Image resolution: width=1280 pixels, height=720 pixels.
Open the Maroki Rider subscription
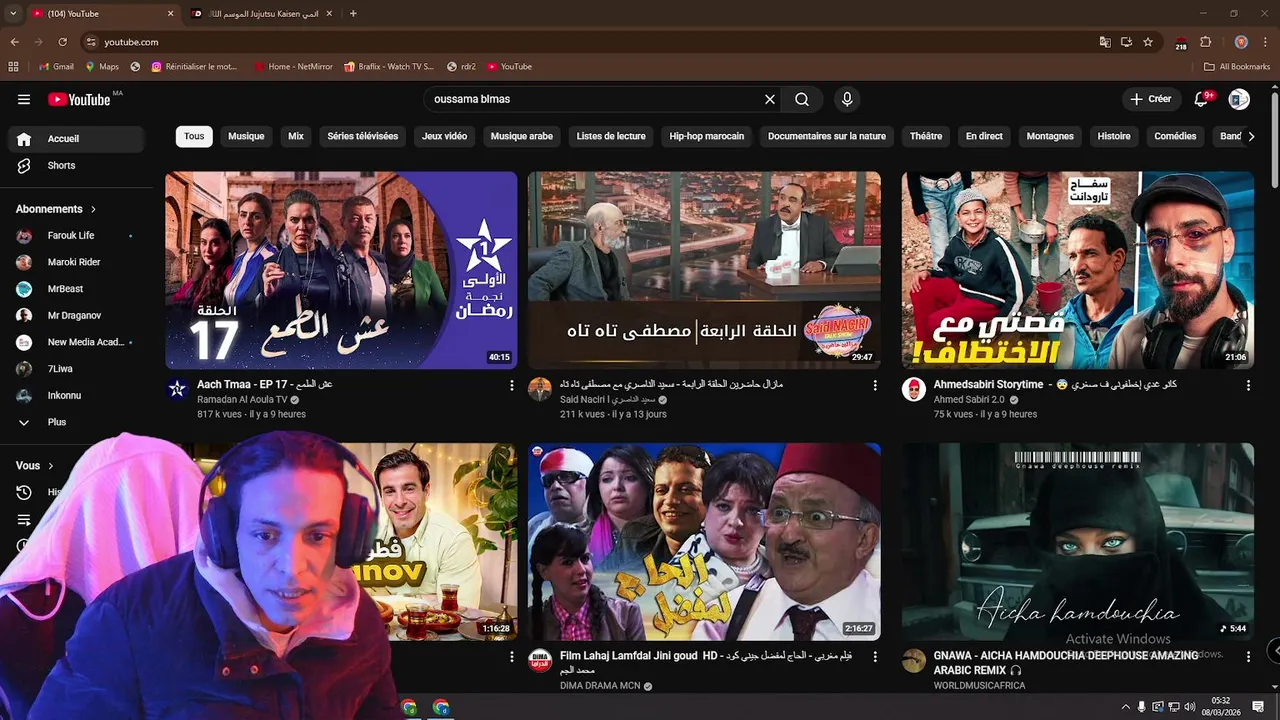pyautogui.click(x=76, y=262)
